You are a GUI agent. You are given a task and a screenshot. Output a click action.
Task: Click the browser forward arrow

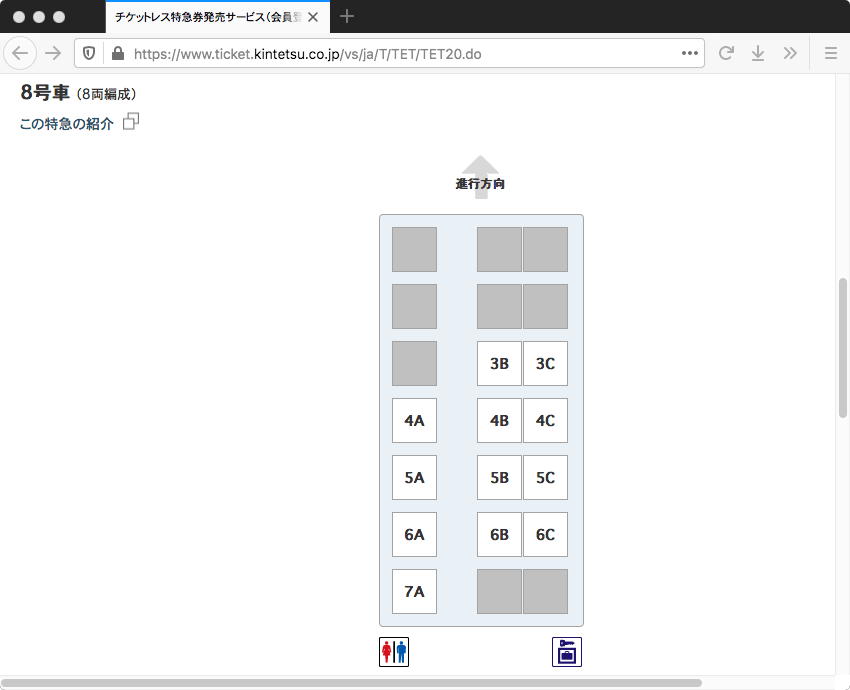coord(53,53)
